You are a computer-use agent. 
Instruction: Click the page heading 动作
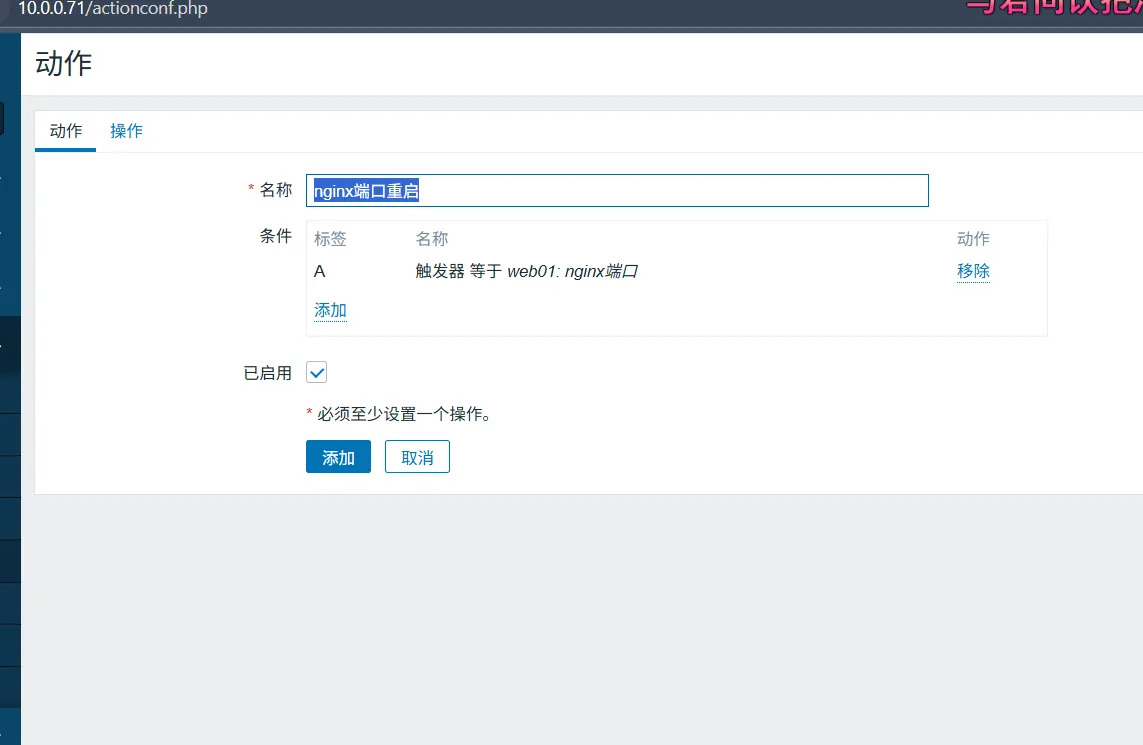tap(63, 63)
